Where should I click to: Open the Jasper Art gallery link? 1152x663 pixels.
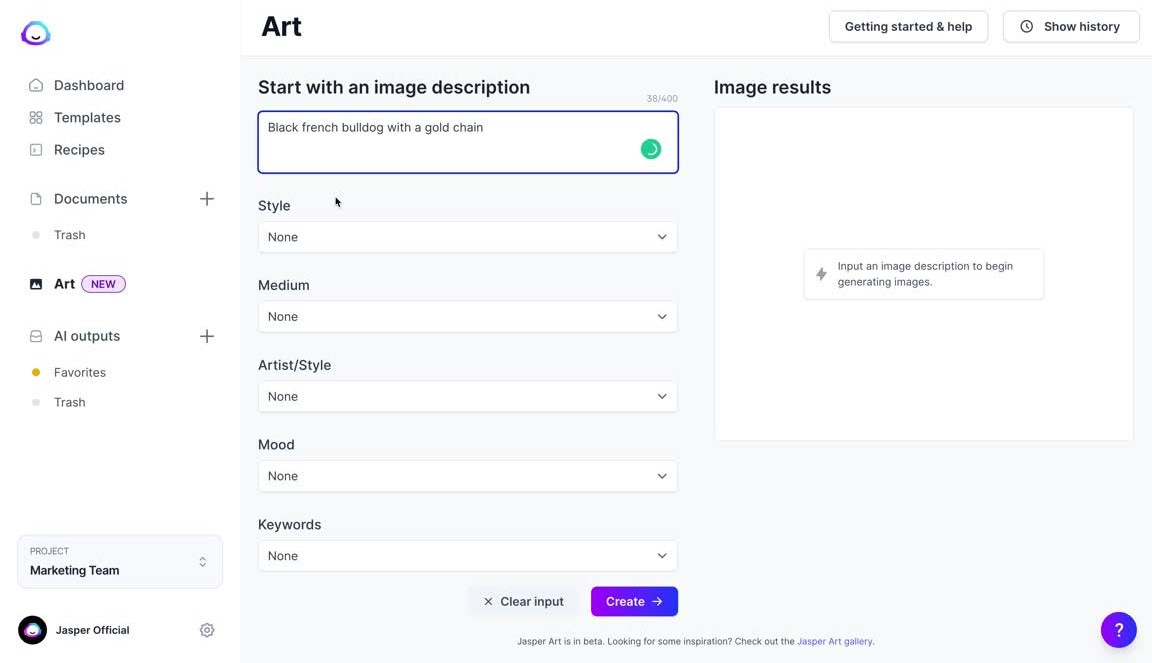pyautogui.click(x=834, y=641)
